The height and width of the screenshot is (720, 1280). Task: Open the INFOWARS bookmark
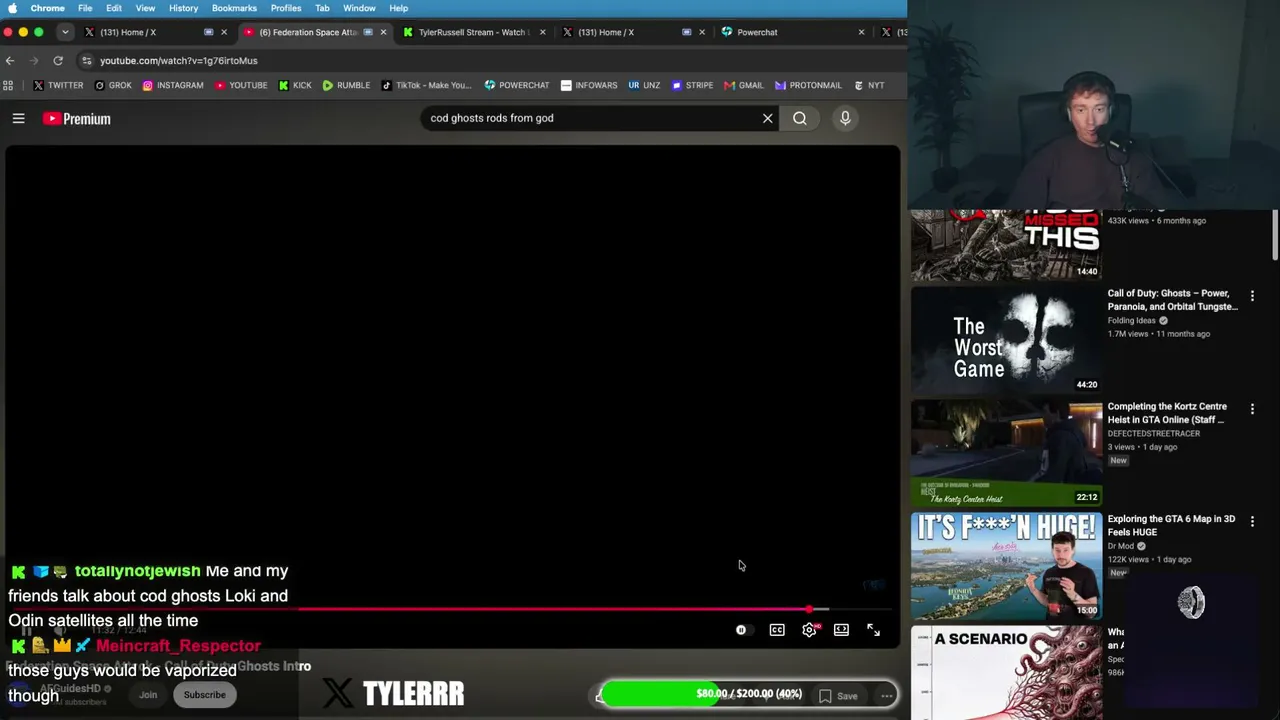[589, 85]
